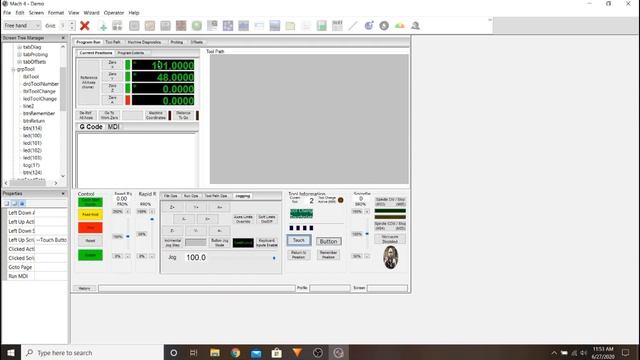Open the Screen menu
Screen dimensions: 640x360
(36, 13)
